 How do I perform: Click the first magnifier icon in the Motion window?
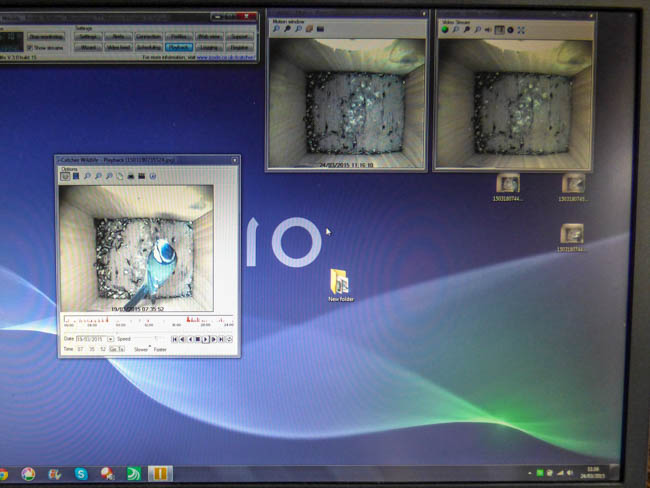pyautogui.click(x=276, y=29)
